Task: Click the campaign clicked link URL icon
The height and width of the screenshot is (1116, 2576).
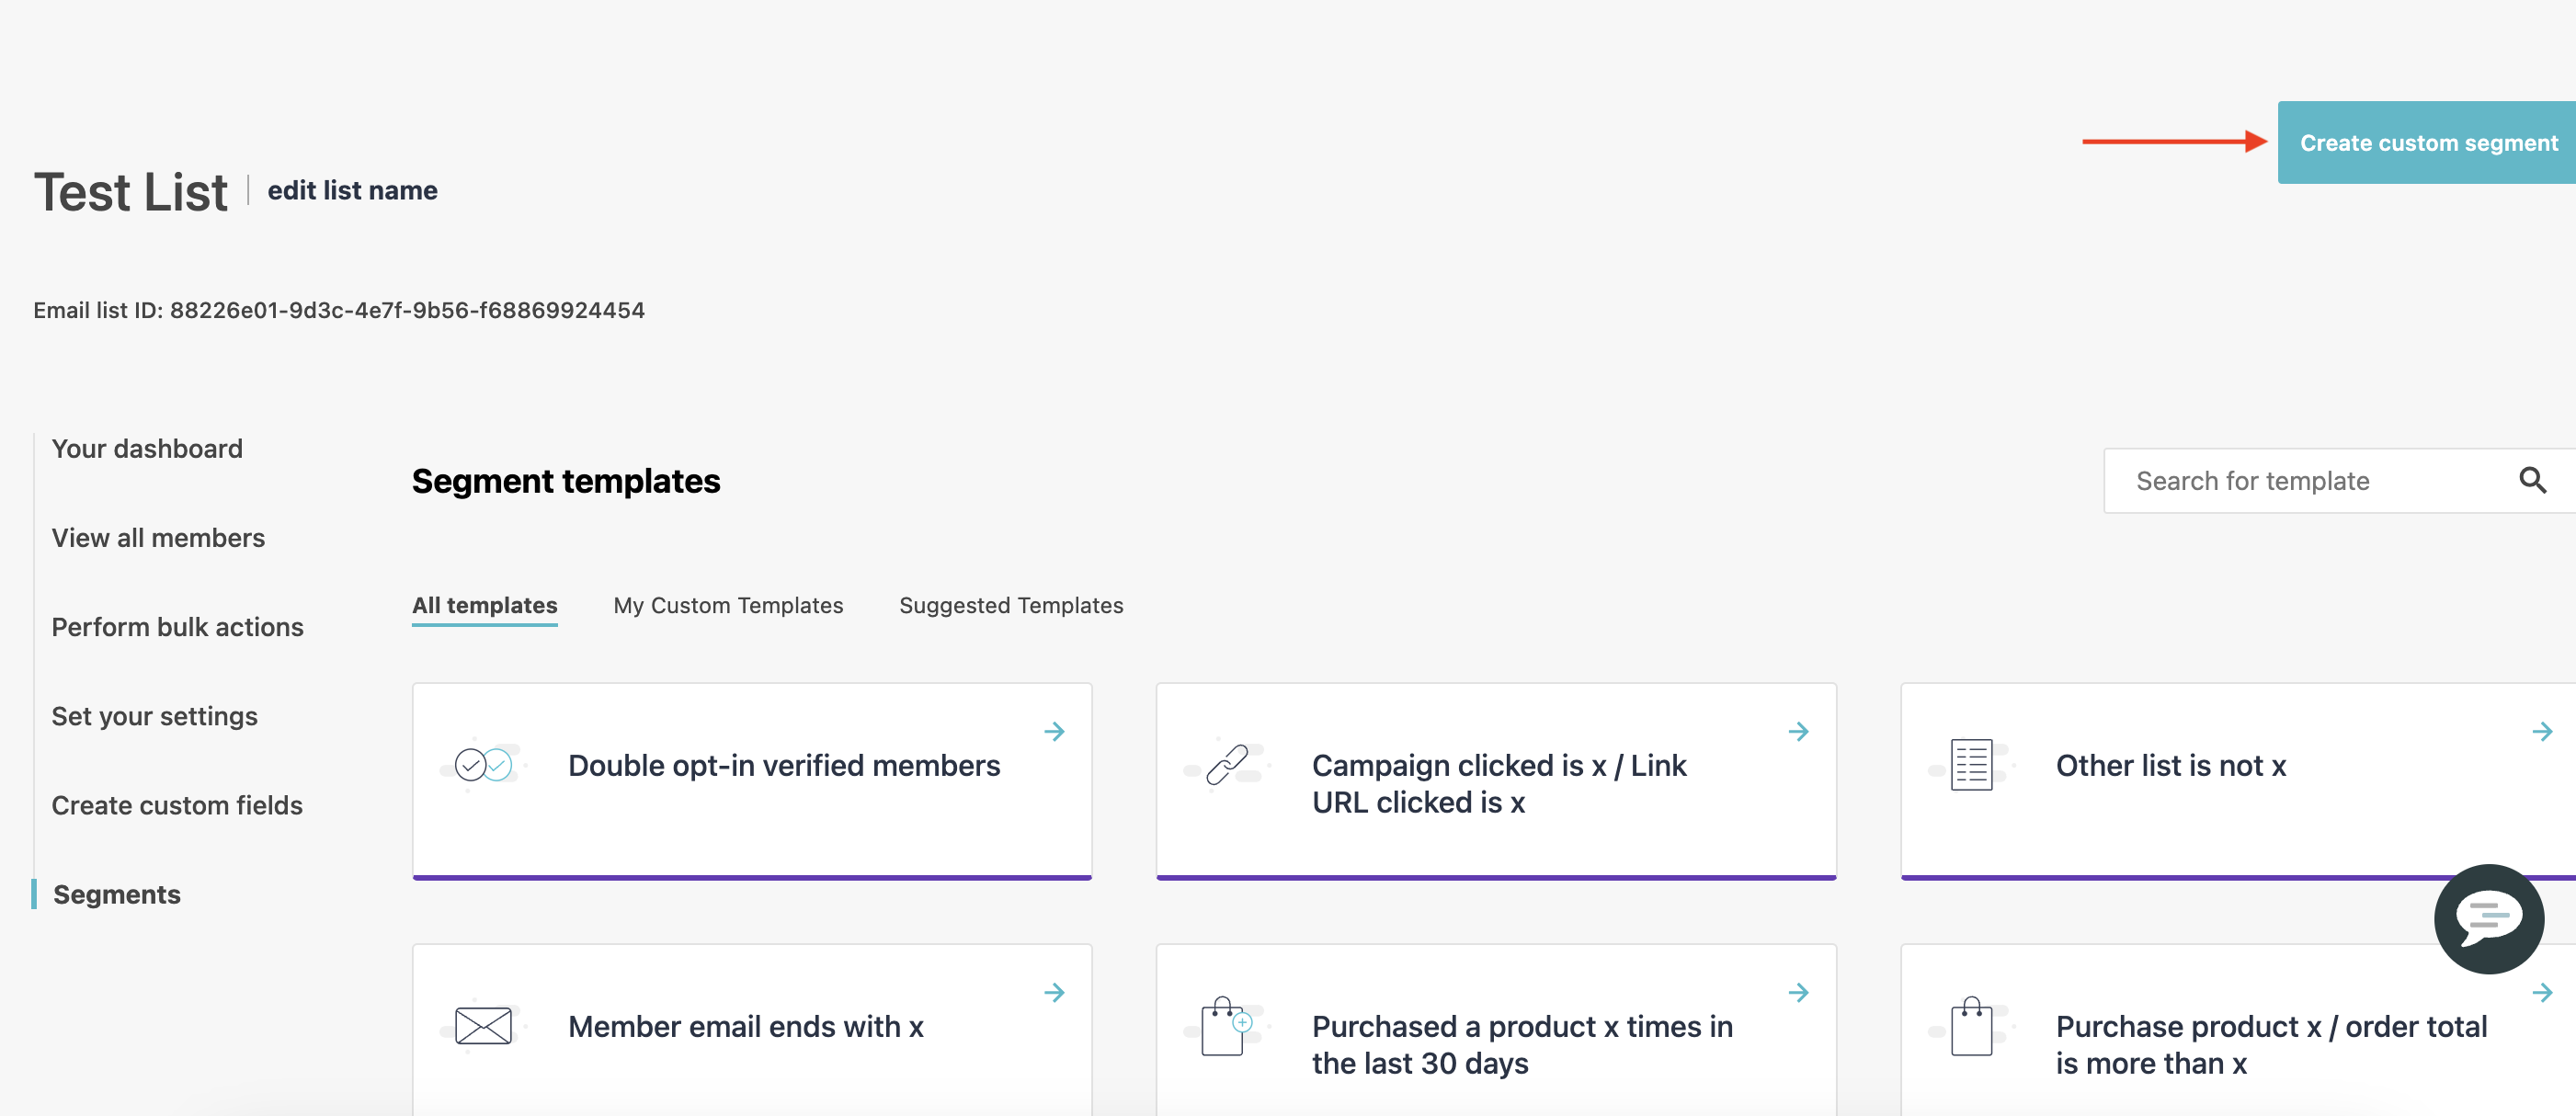Action: click(1230, 764)
